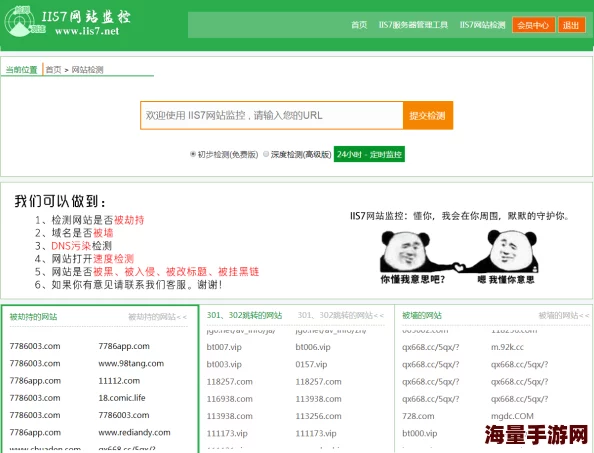Click 网站检测 in the breadcrumb

88,70
